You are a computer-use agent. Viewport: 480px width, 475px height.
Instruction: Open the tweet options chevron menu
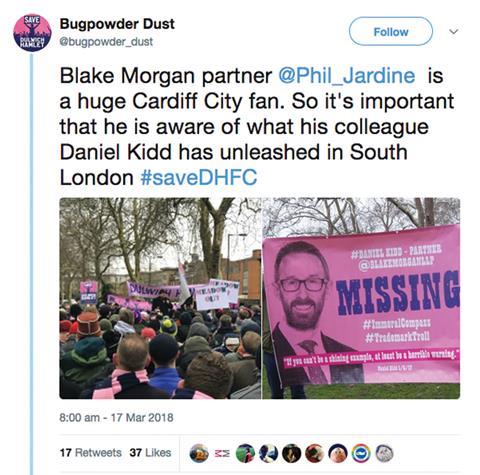click(453, 32)
